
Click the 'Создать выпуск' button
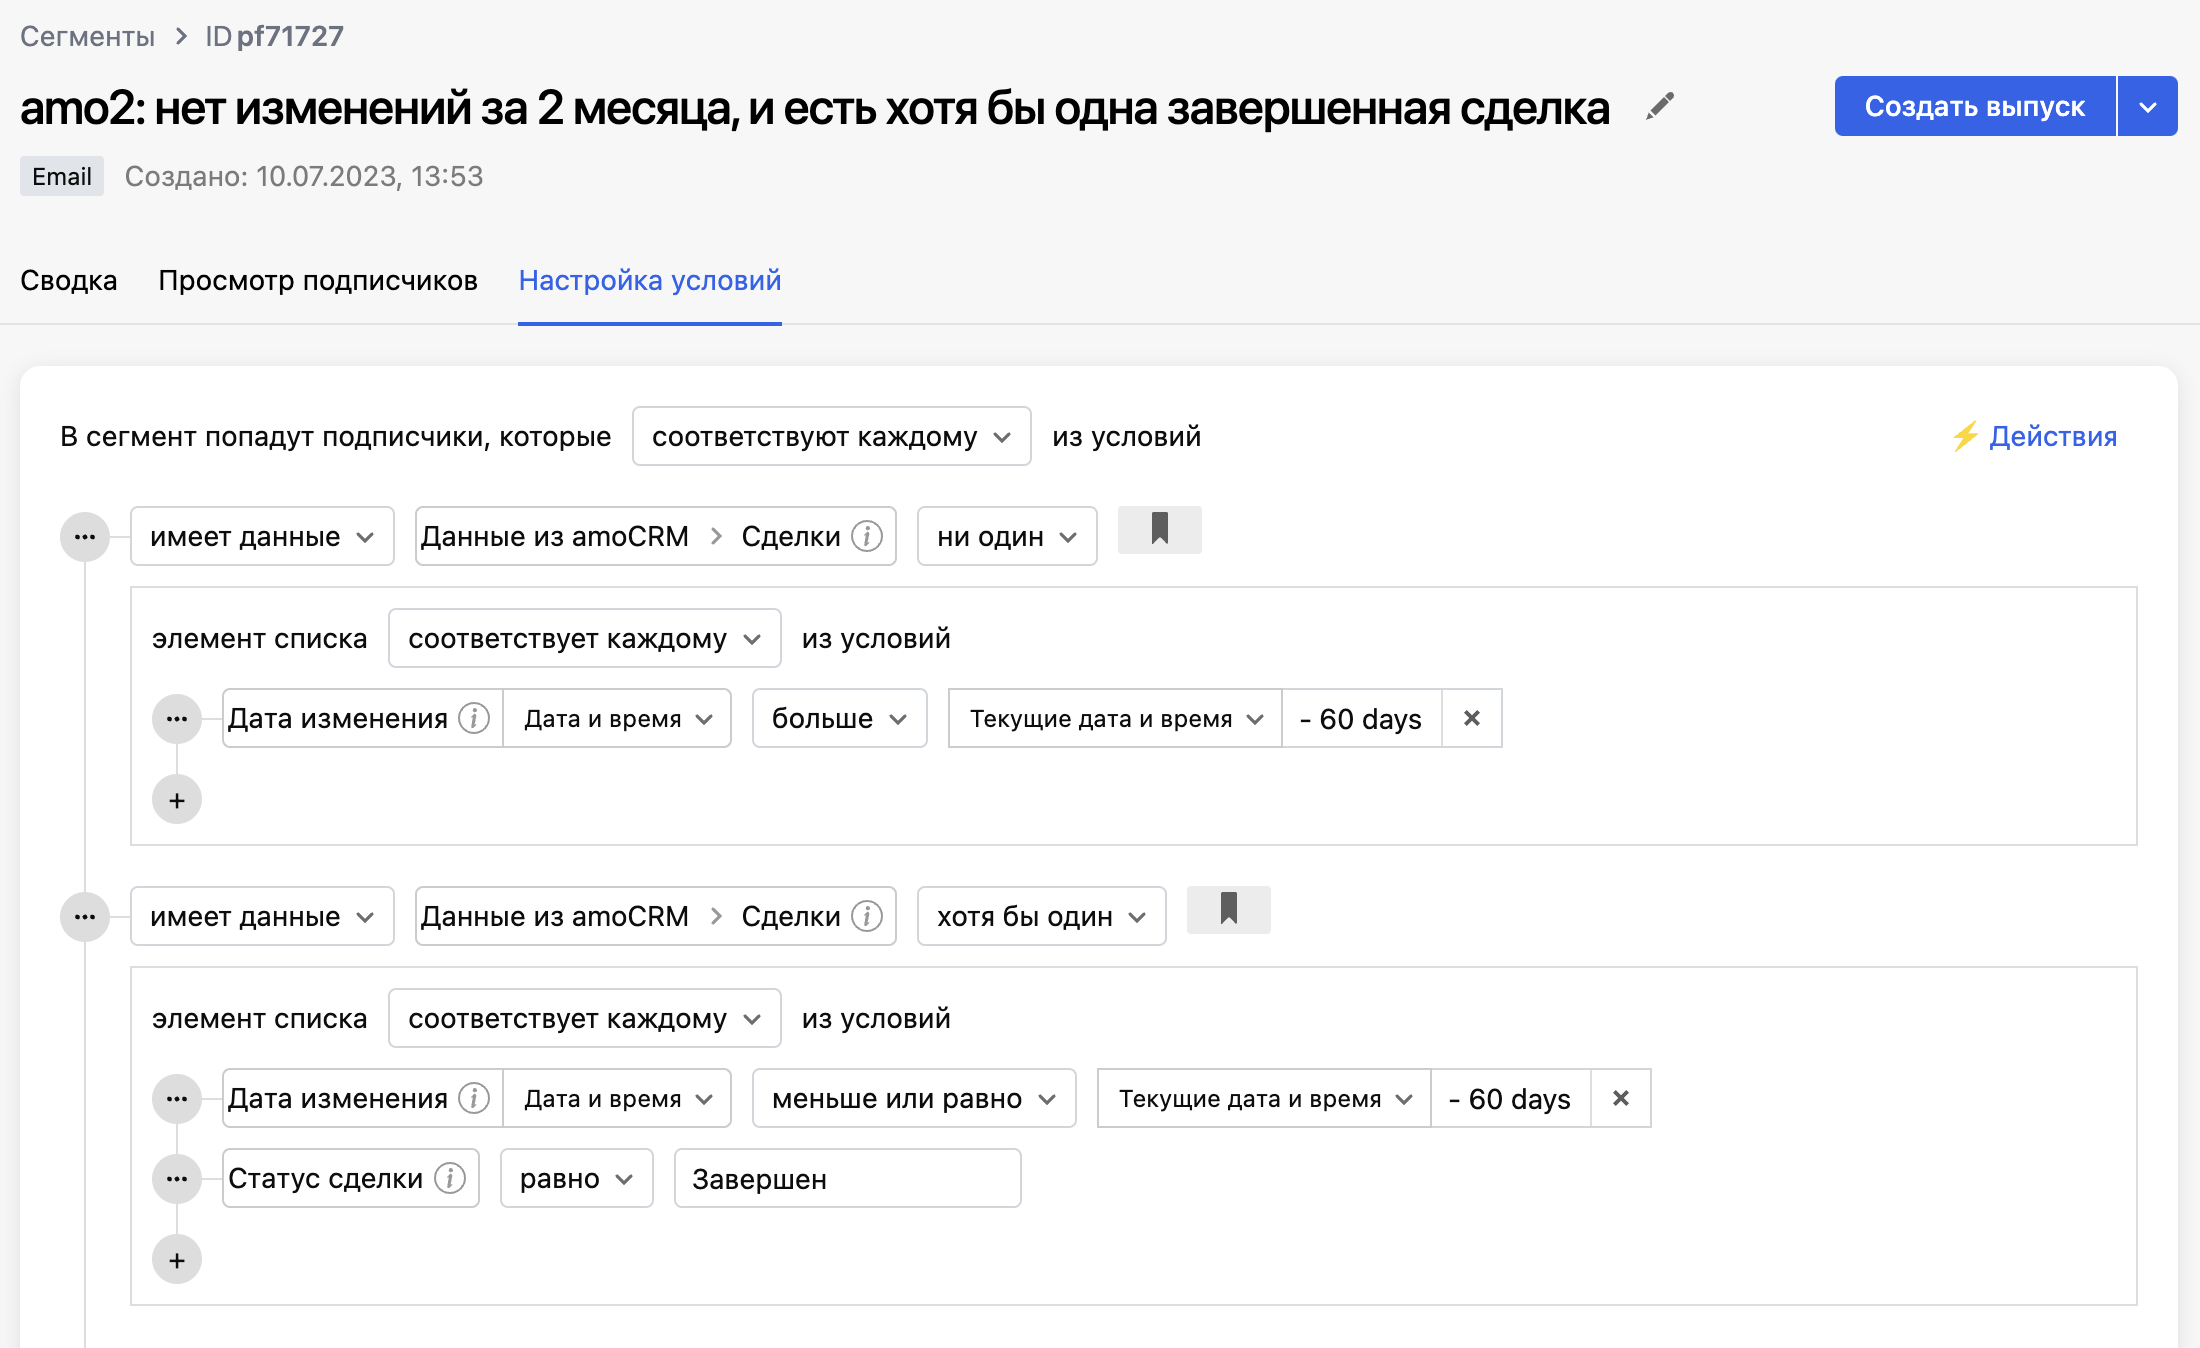pyautogui.click(x=1974, y=107)
